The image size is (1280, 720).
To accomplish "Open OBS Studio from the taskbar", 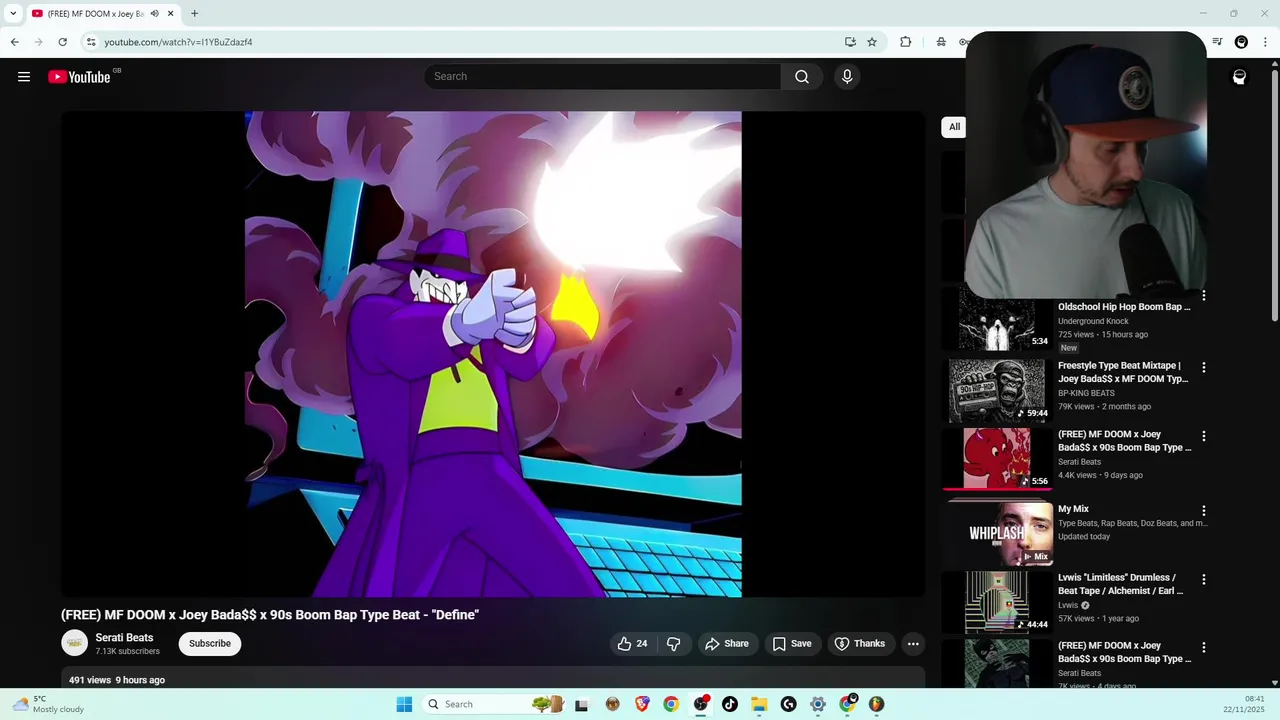I will coord(700,704).
